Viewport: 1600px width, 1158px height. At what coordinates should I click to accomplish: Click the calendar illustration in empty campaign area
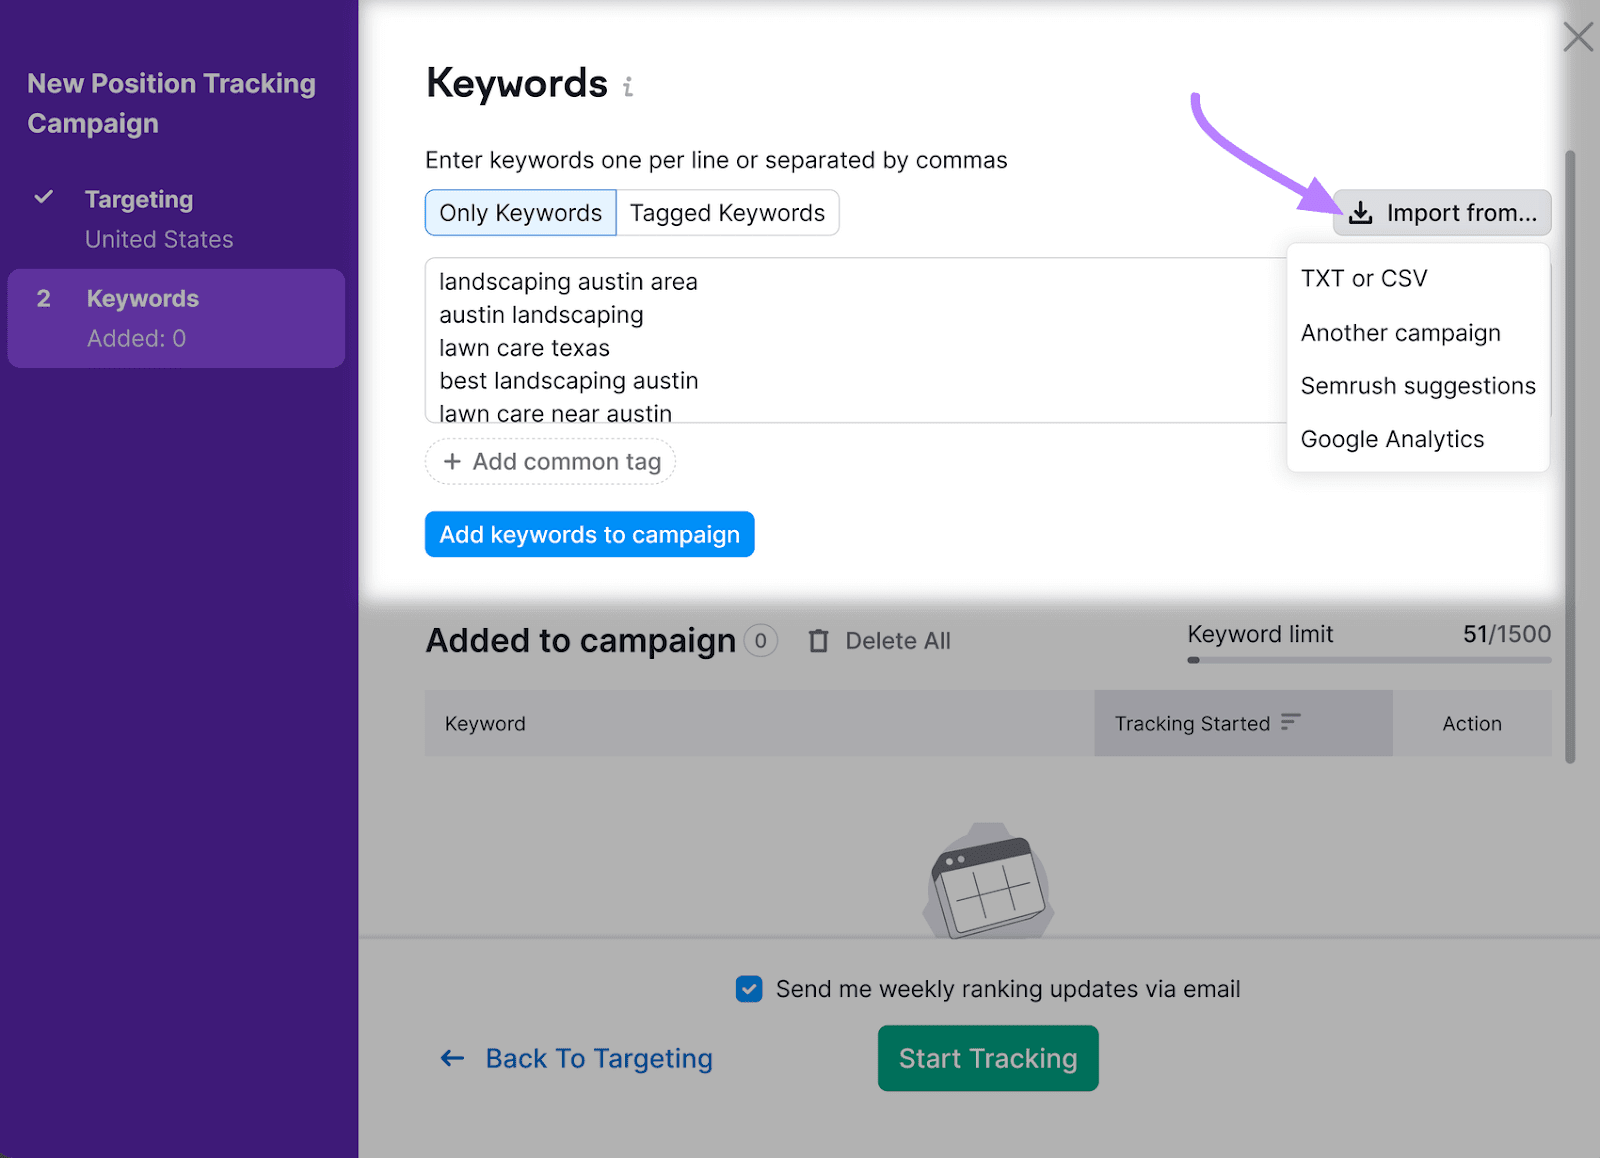tap(987, 880)
